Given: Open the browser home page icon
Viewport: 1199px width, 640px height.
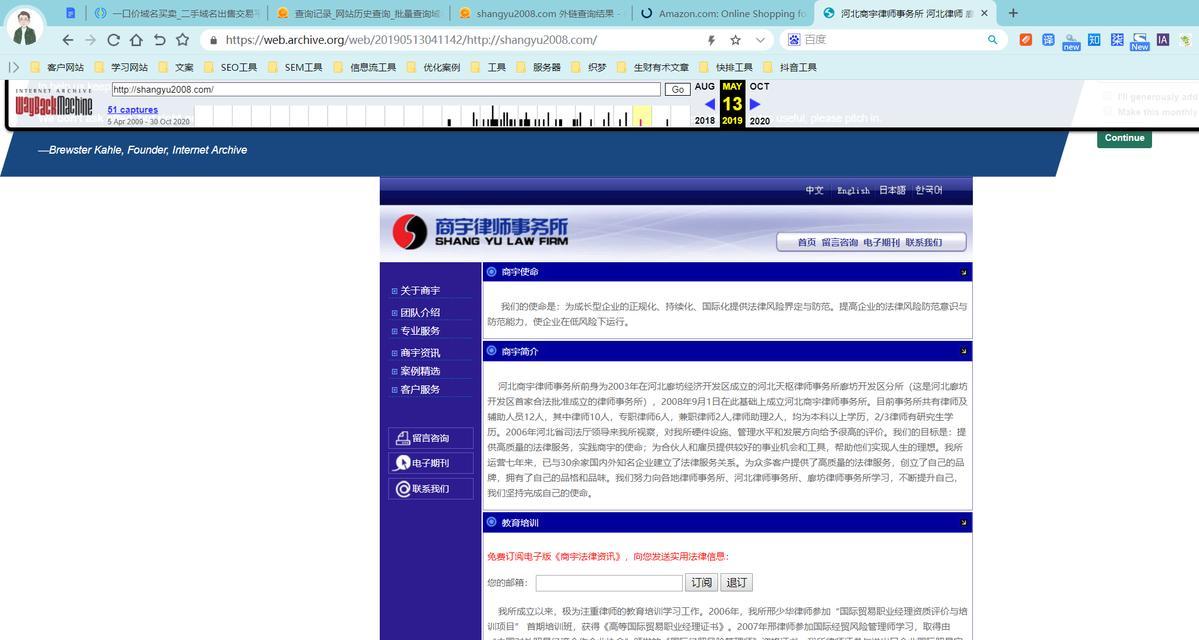Looking at the screenshot, I should pyautogui.click(x=136, y=40).
